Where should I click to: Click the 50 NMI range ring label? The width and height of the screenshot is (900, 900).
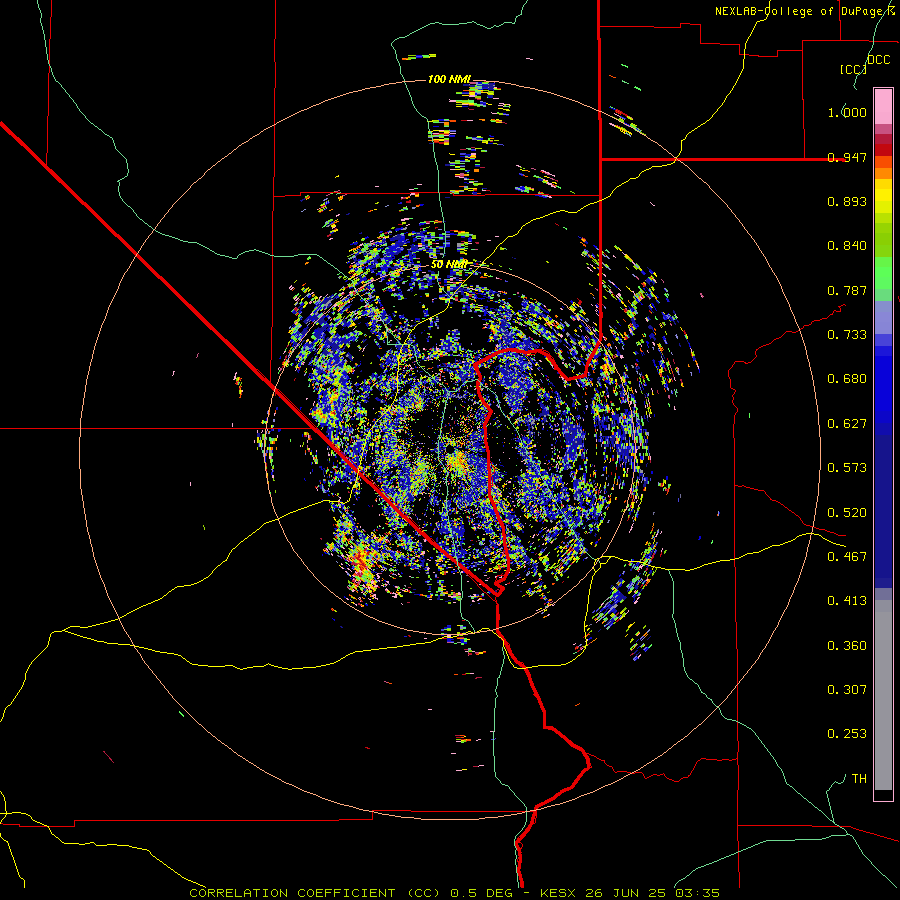click(x=449, y=265)
